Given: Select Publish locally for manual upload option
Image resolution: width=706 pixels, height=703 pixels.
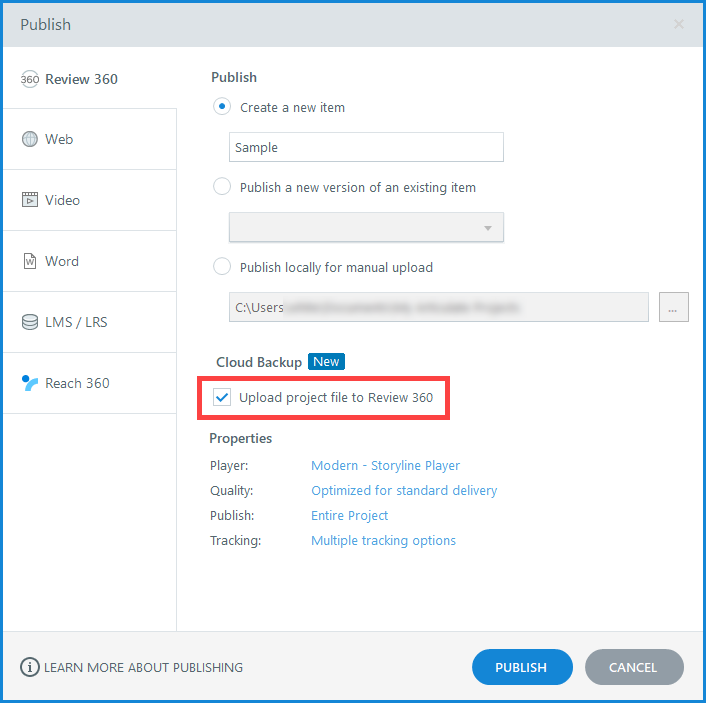Looking at the screenshot, I should pyautogui.click(x=222, y=267).
